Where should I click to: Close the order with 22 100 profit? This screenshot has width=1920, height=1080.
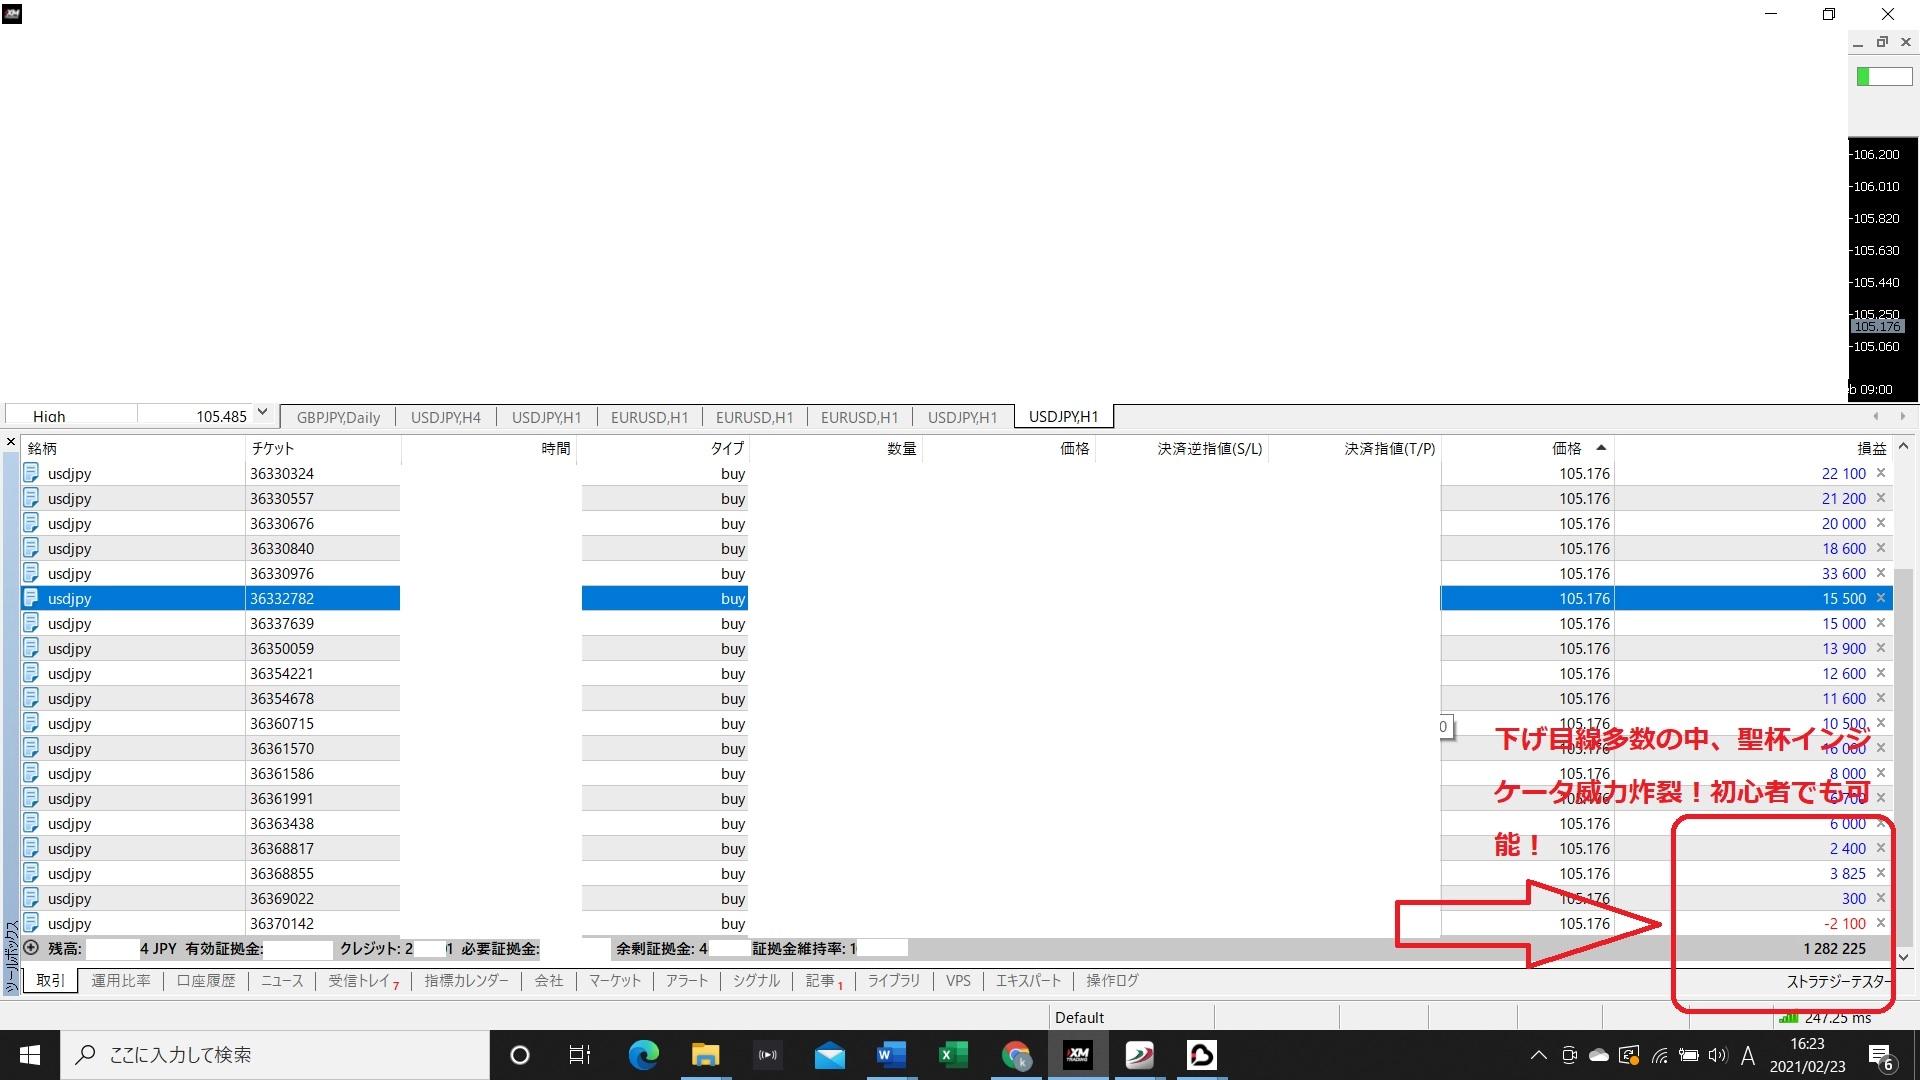(1881, 473)
